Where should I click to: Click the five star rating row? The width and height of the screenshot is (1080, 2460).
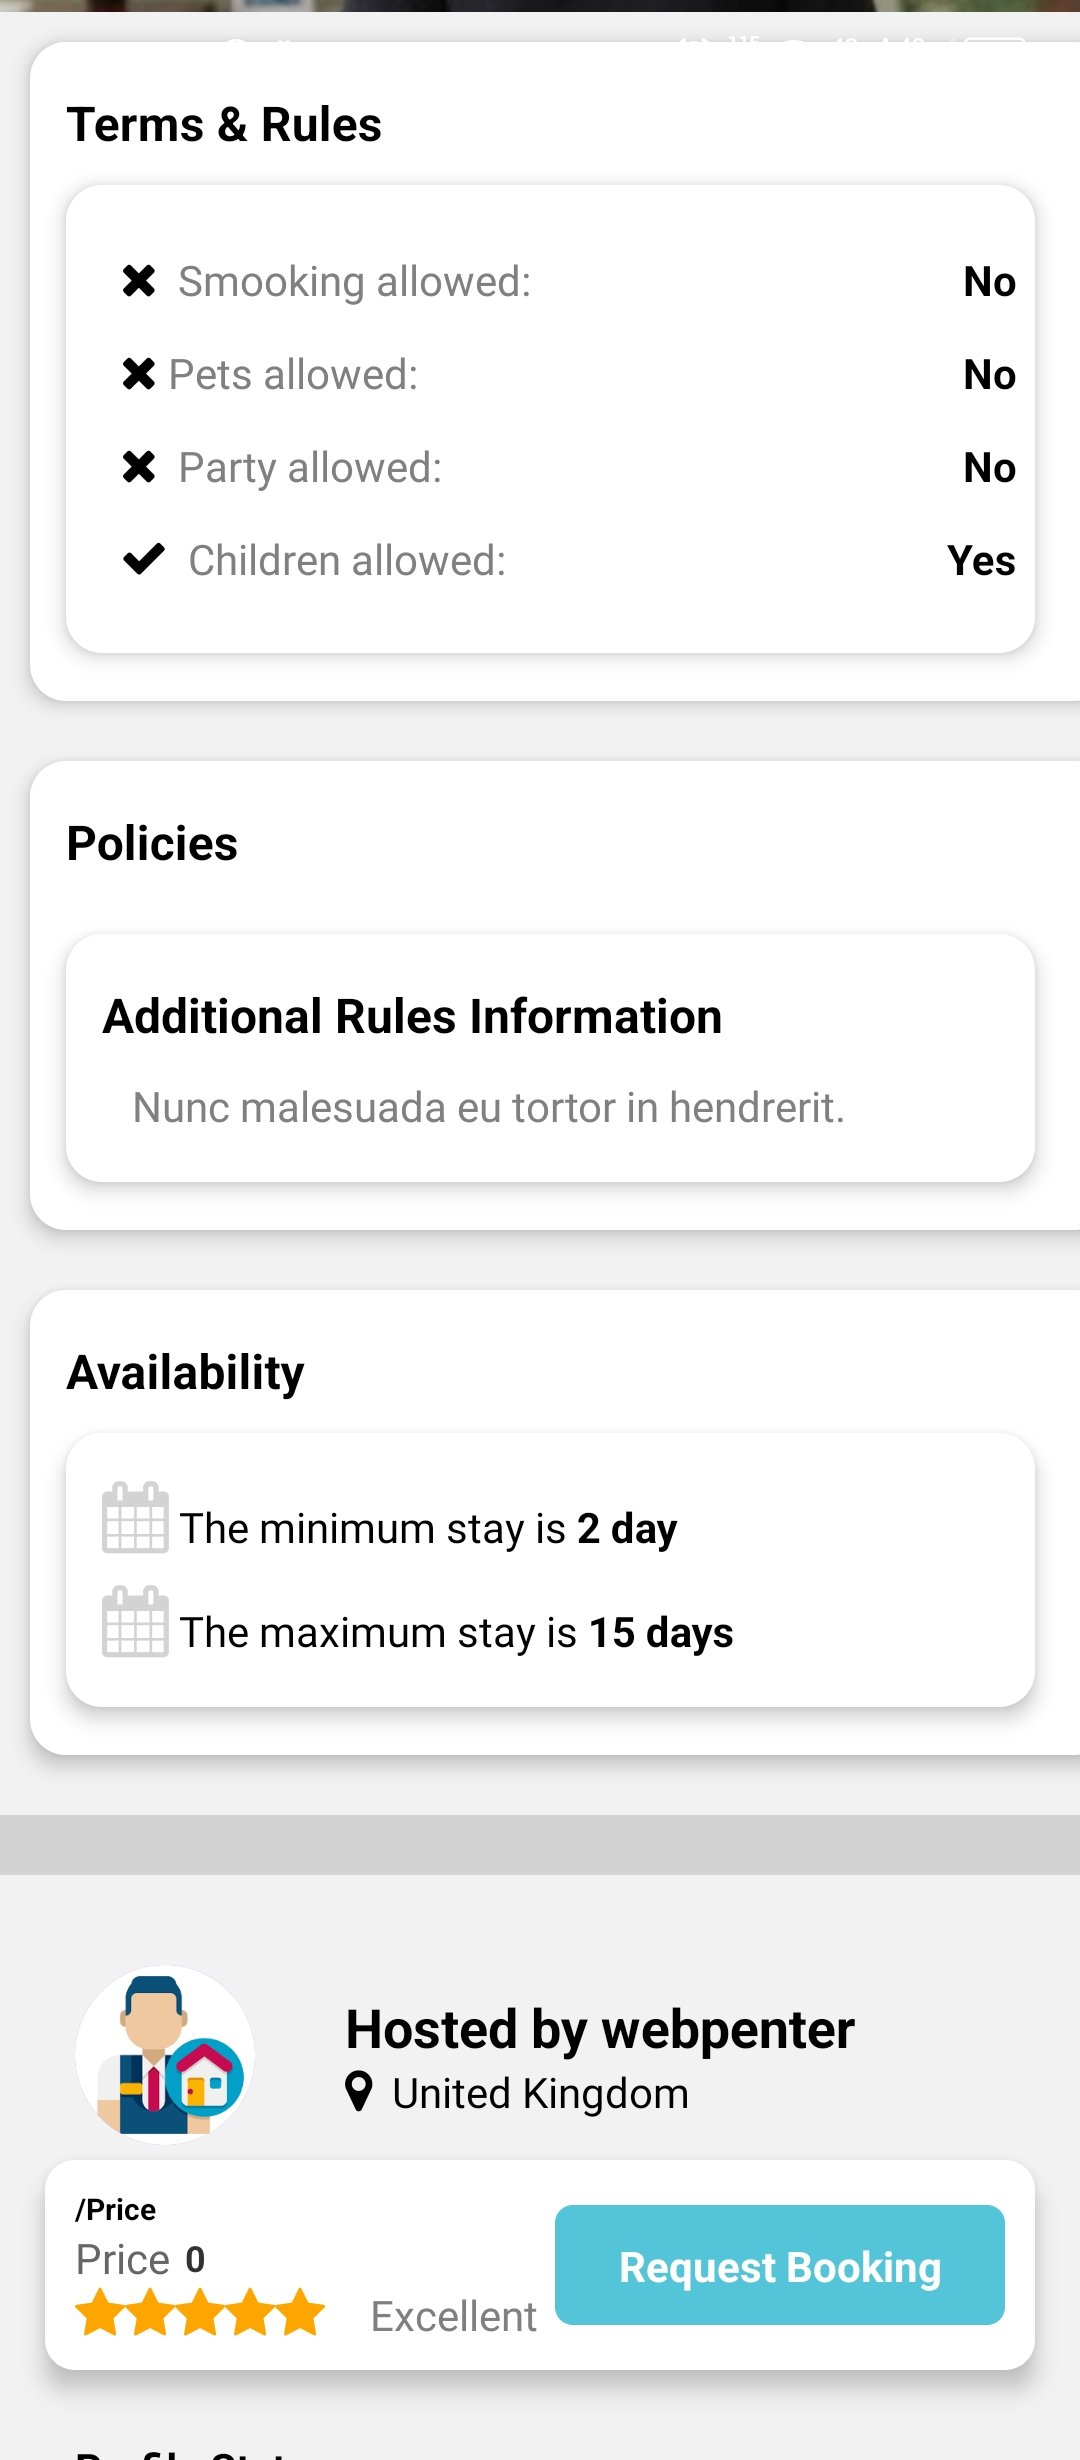(200, 2313)
